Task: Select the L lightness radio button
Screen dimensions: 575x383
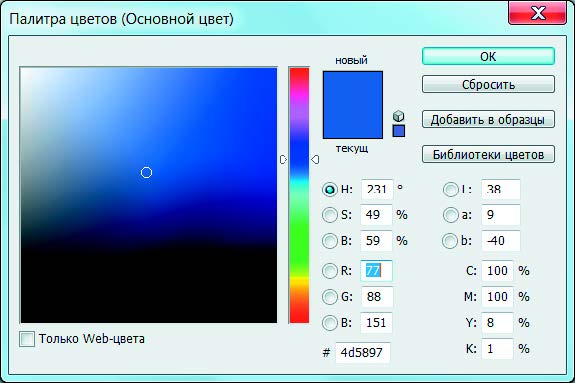Action: [450, 189]
